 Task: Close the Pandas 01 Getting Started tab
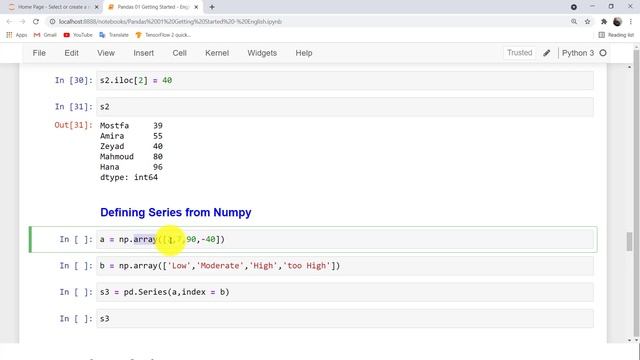pyautogui.click(x=196, y=7)
